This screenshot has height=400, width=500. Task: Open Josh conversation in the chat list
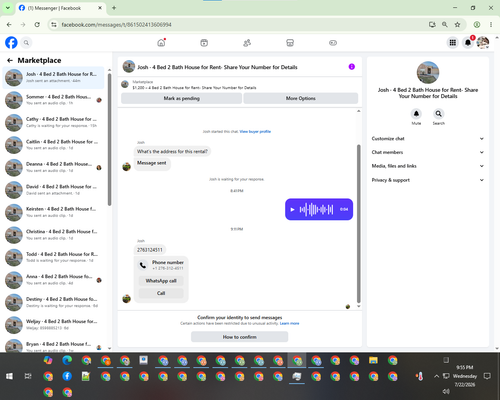(53, 78)
